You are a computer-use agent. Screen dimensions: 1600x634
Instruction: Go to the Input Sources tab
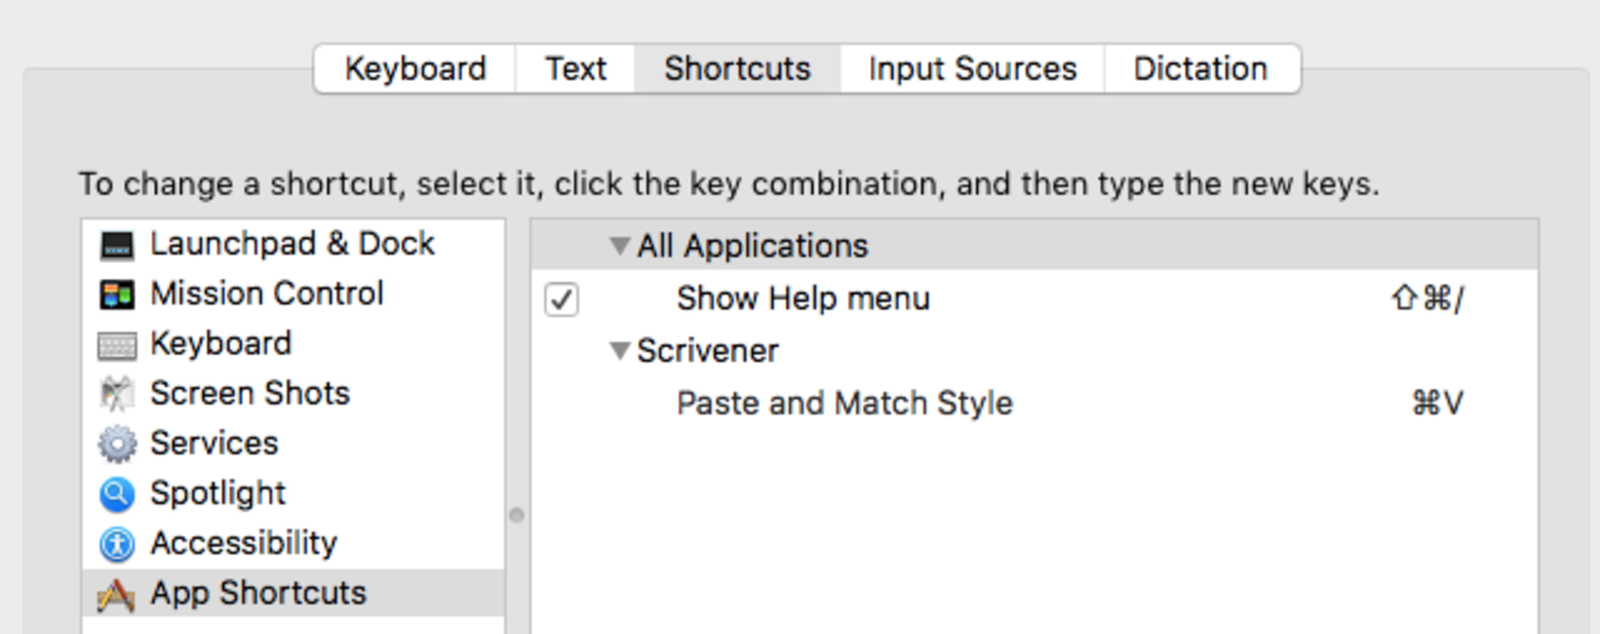pos(972,69)
